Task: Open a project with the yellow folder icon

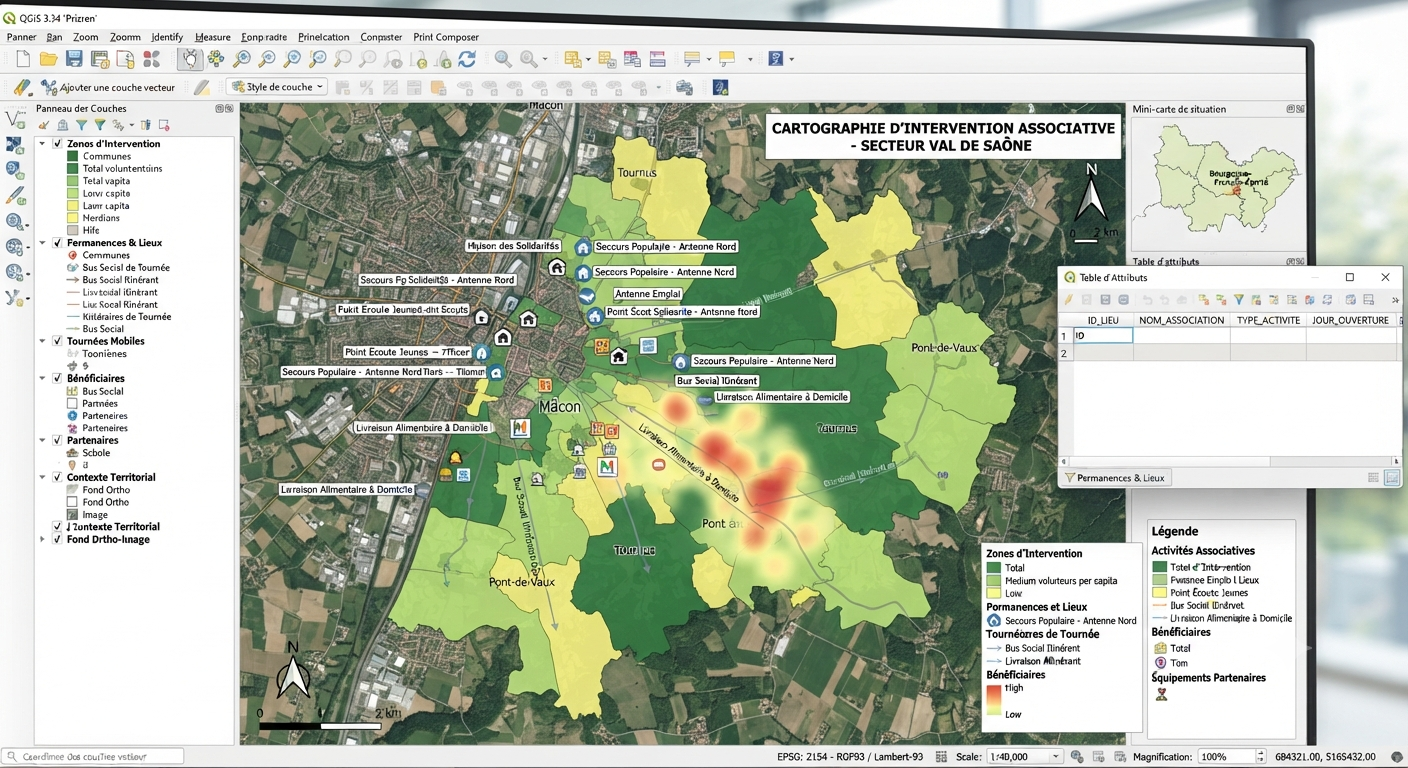Action: [48, 59]
